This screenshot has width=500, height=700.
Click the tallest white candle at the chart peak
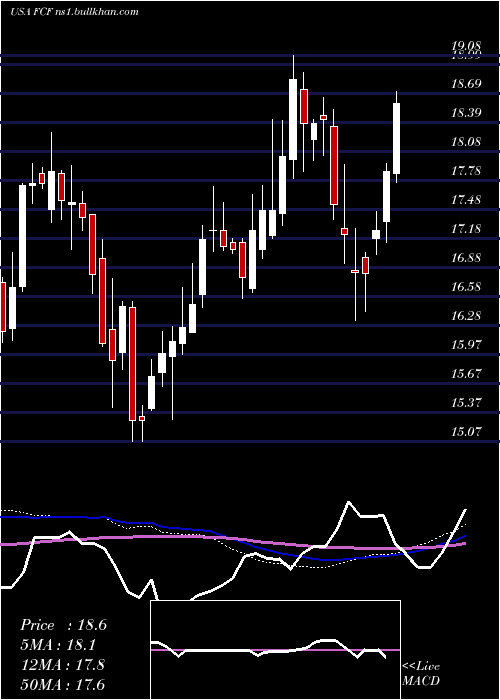293,119
